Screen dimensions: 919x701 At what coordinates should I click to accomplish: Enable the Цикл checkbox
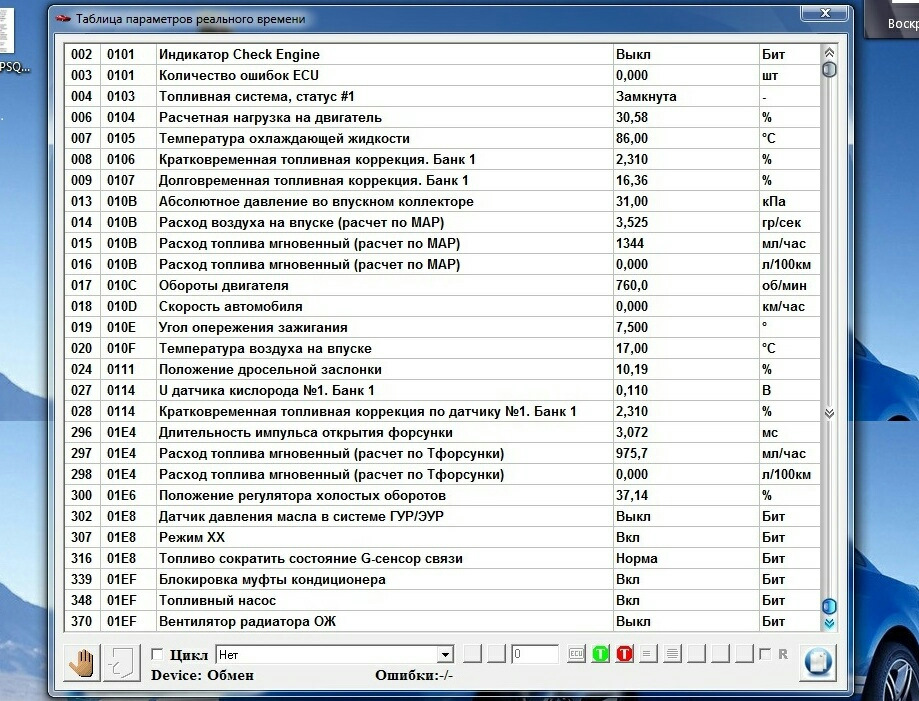[x=157, y=654]
